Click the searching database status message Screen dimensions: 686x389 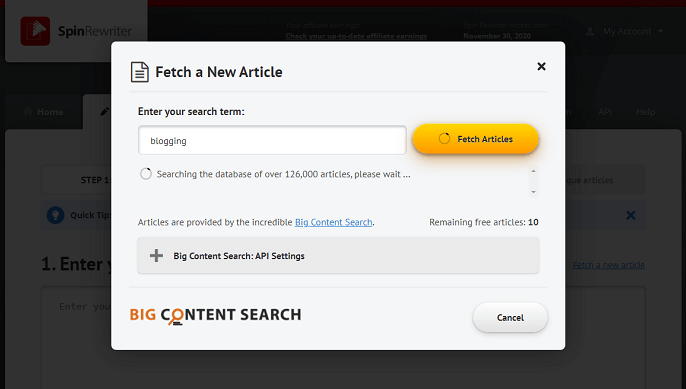[284, 174]
